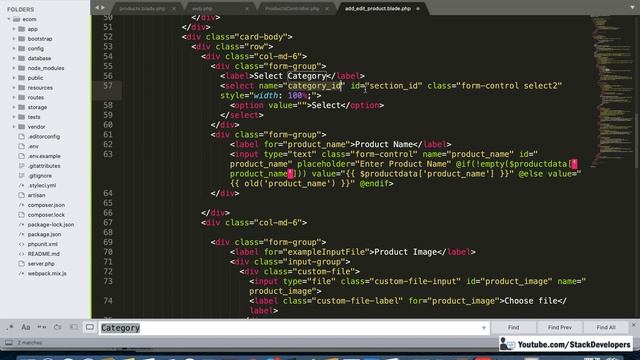Click unsaved dot on add_edit_product.blade.php tab
Screen dimensions: 640x360
point(418,9)
